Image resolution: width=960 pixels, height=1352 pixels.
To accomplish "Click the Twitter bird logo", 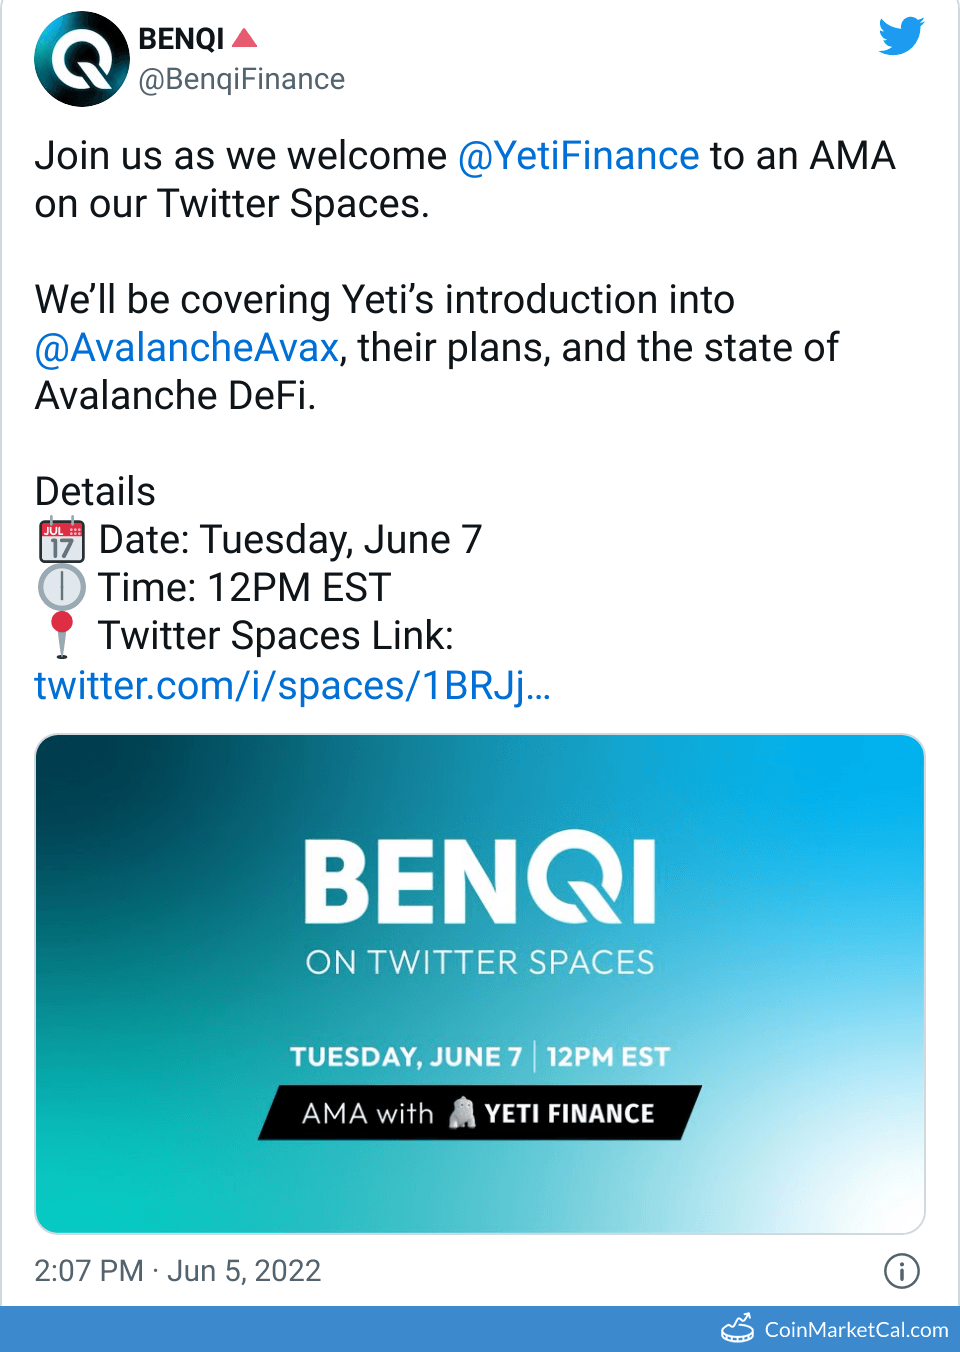I will (901, 37).
